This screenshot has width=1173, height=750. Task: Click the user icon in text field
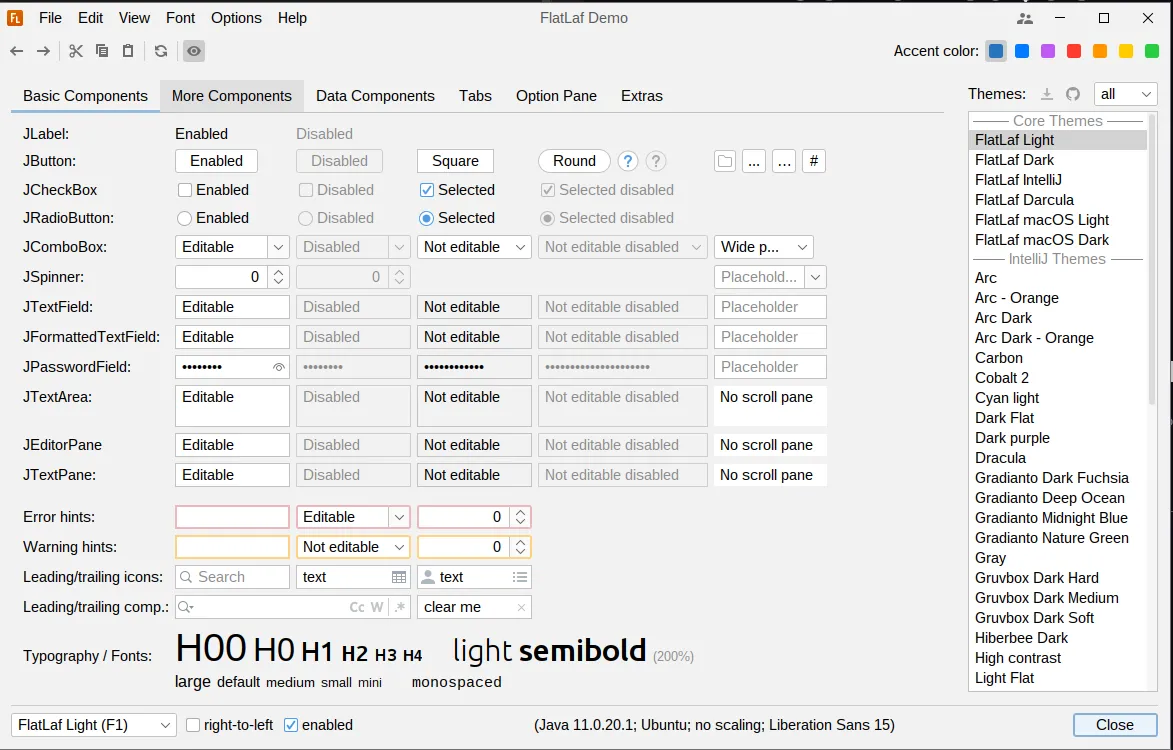click(x=428, y=577)
